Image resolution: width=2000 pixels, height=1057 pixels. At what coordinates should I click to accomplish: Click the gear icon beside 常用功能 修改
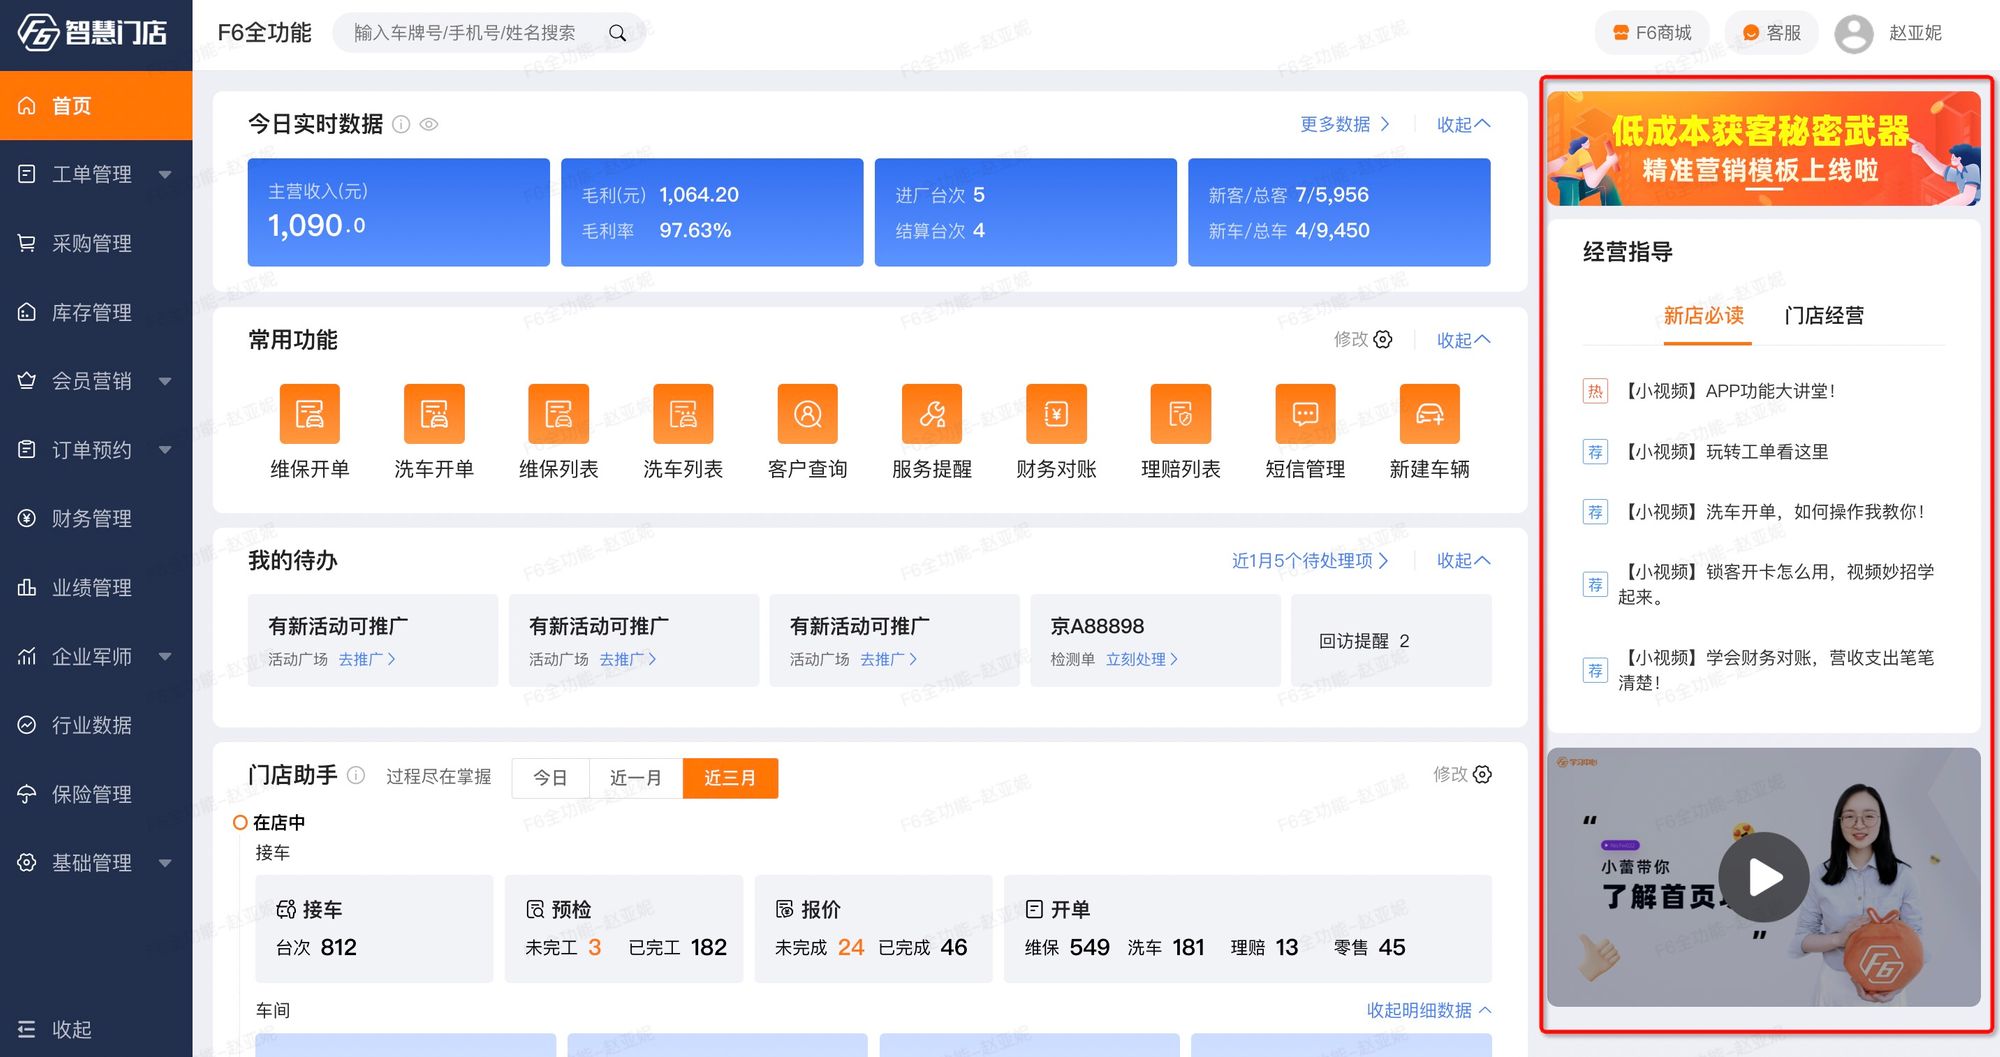[x=1383, y=339]
